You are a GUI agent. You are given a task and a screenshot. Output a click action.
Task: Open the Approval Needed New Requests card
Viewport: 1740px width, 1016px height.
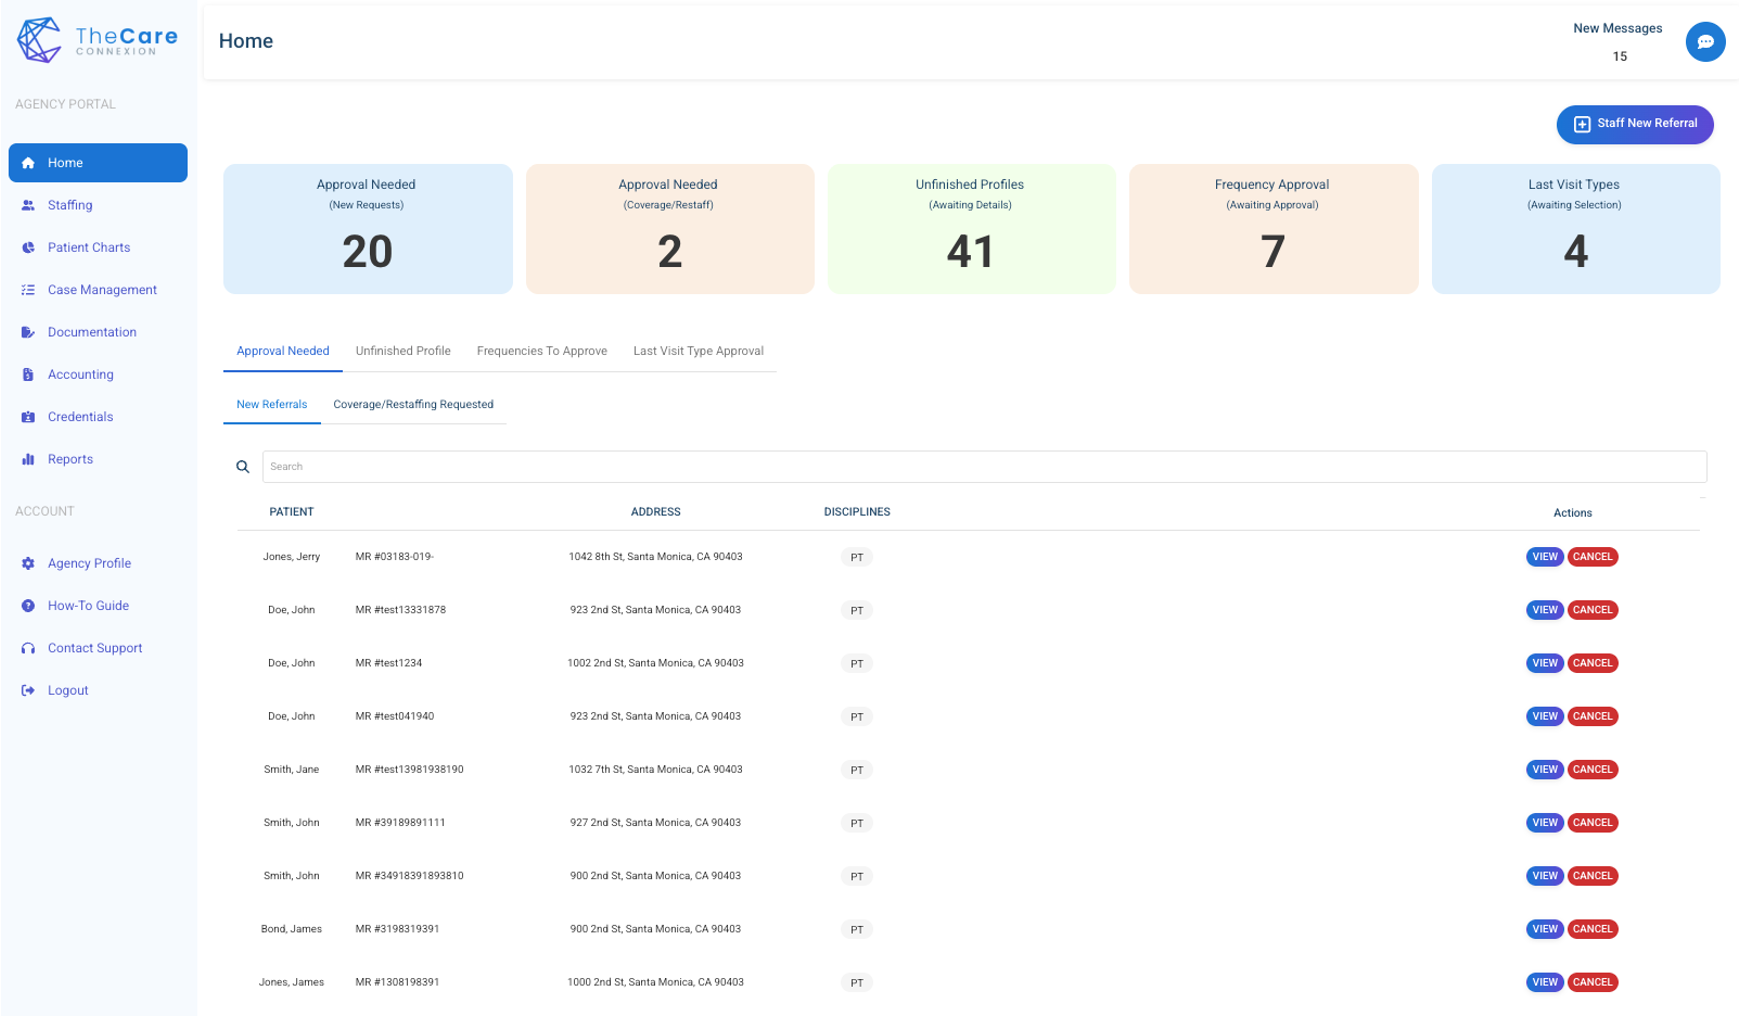click(x=368, y=229)
